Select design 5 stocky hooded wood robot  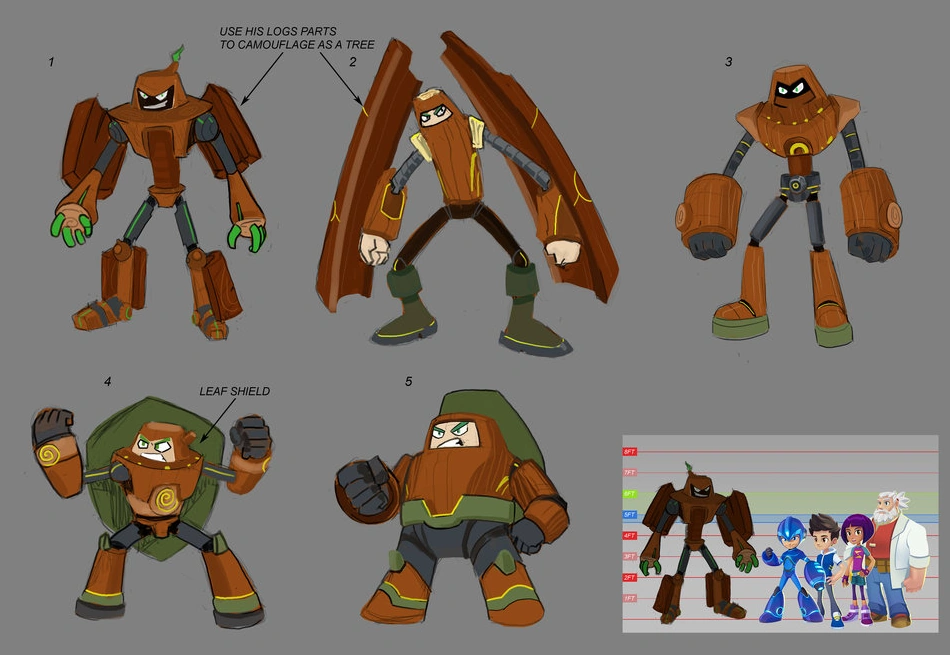[451, 509]
